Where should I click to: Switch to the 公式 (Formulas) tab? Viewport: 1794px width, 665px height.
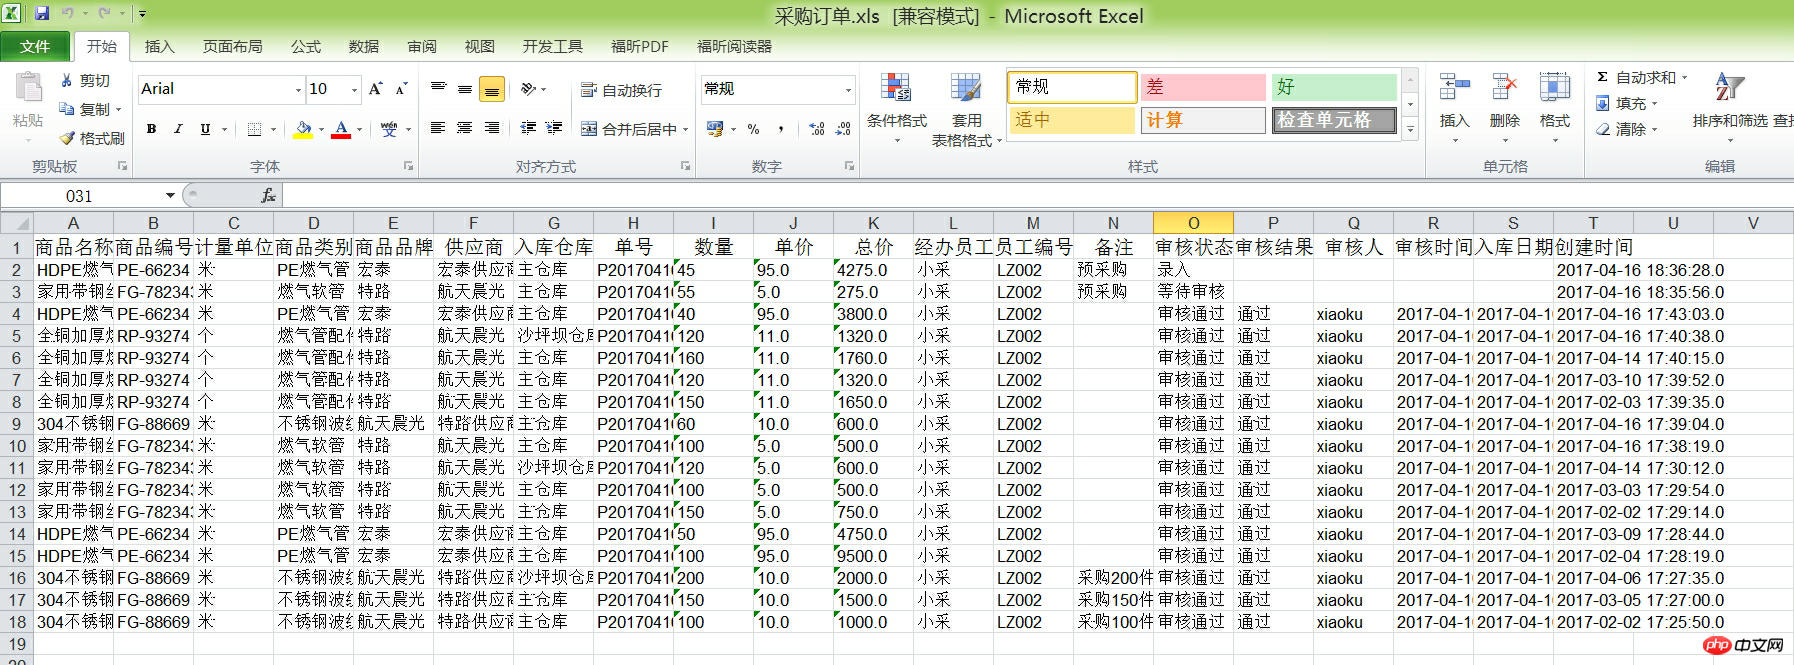(305, 46)
